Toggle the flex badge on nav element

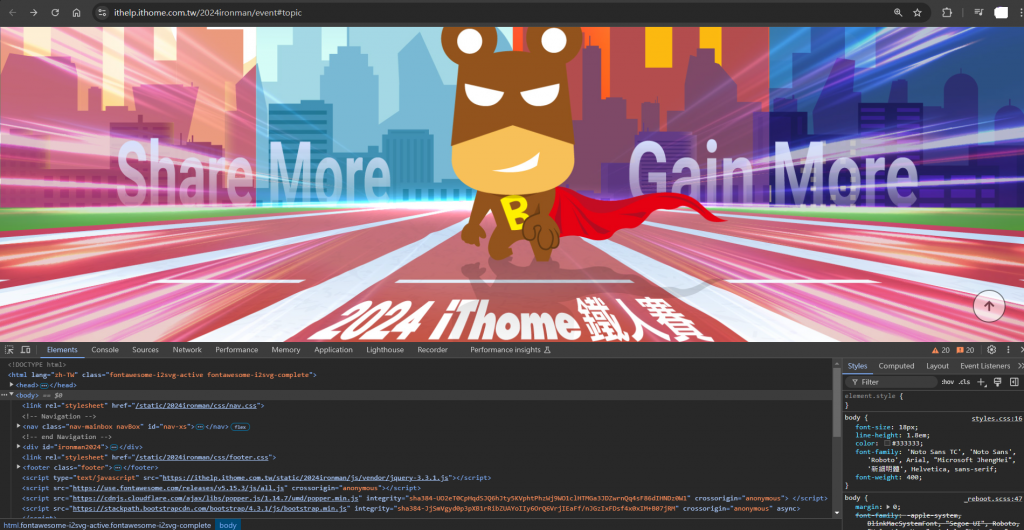point(240,427)
